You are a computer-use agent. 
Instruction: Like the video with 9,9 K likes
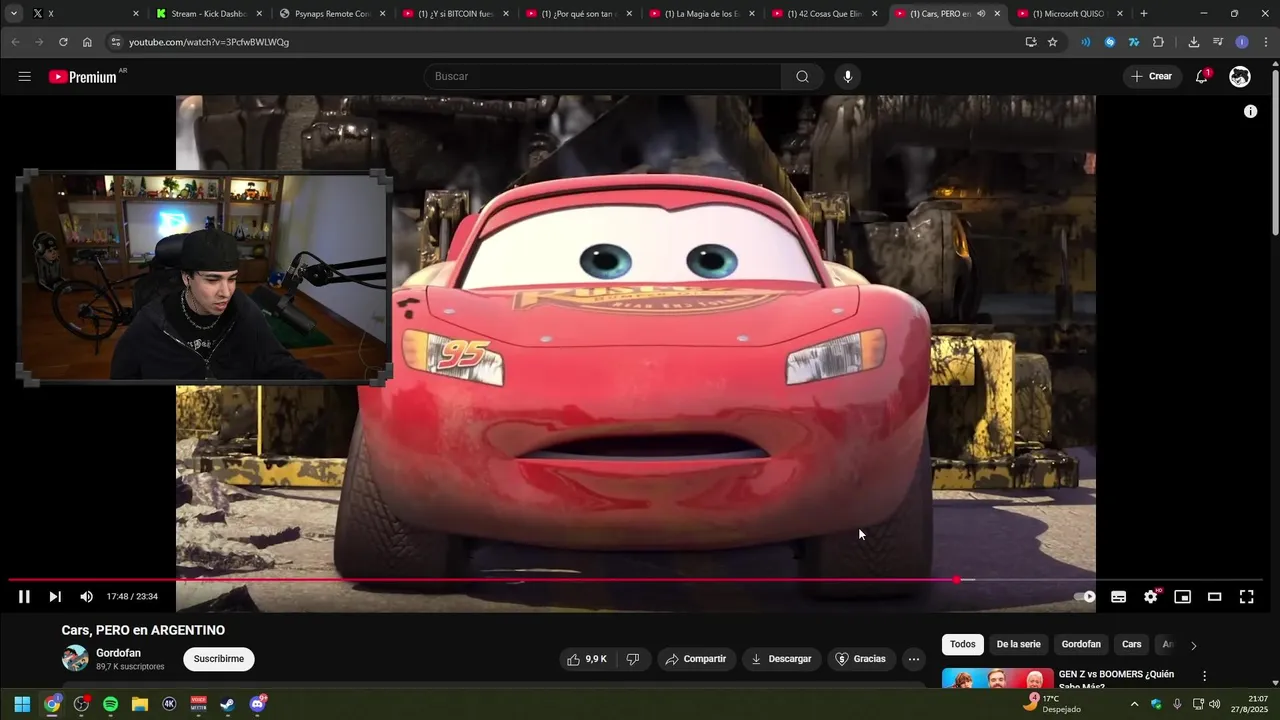(x=587, y=659)
